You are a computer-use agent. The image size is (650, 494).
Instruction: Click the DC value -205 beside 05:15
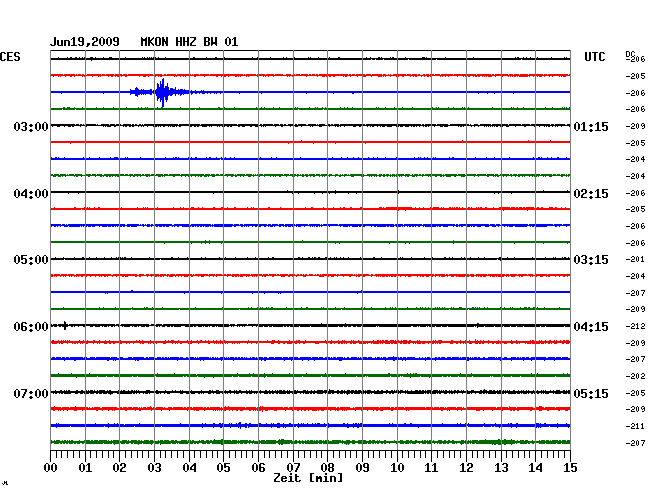tap(635, 393)
